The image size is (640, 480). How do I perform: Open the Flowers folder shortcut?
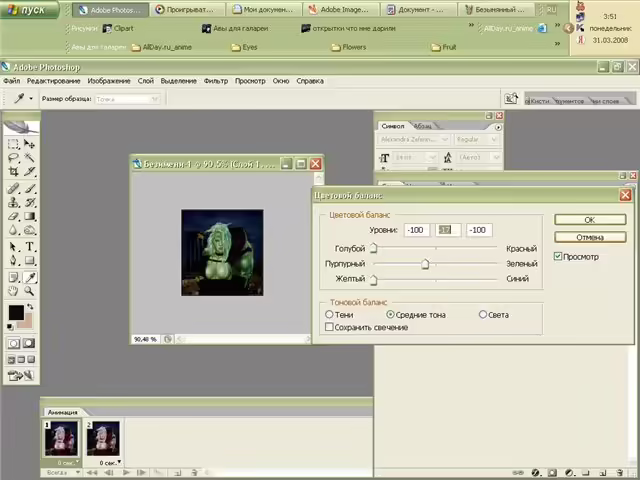tap(349, 47)
